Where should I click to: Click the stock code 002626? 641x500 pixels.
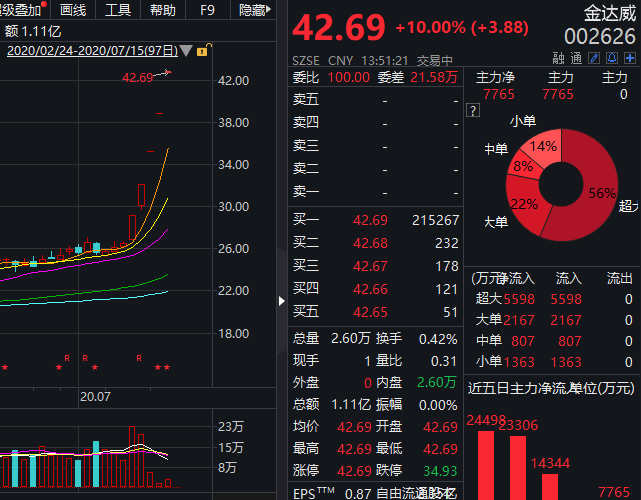[600, 37]
